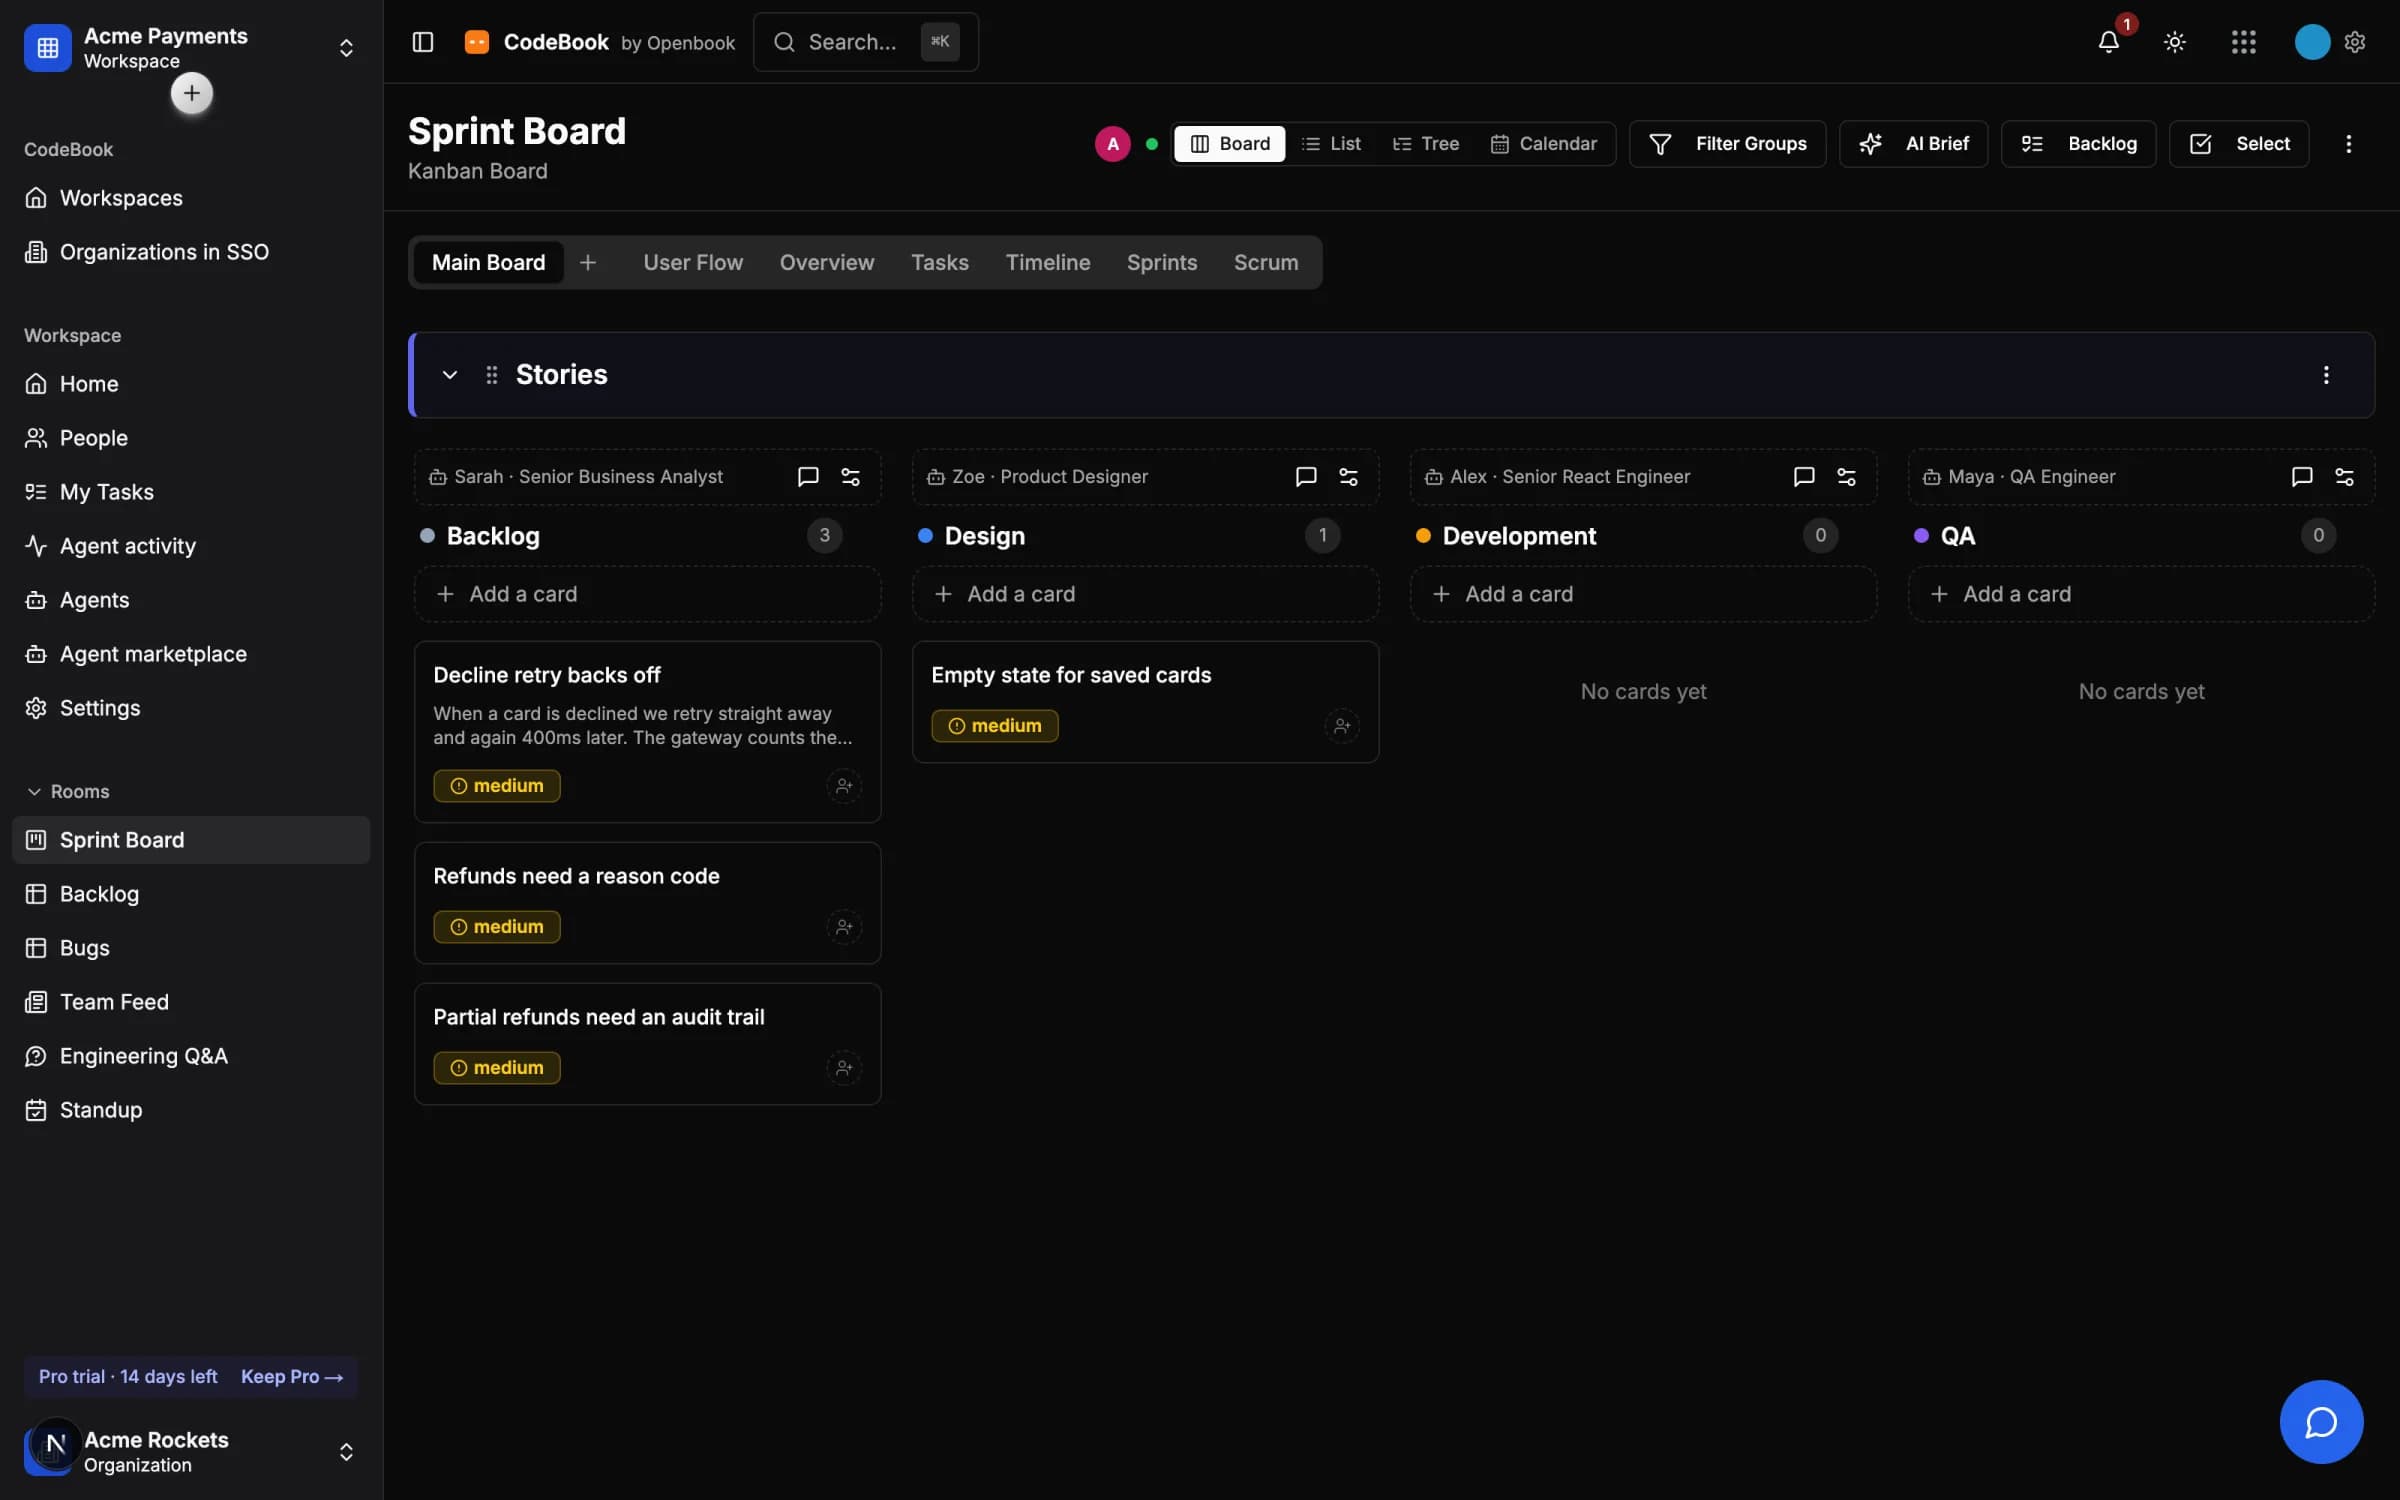Switch theme with the sun icon
Screen dimensions: 2400x1500
click(2175, 42)
